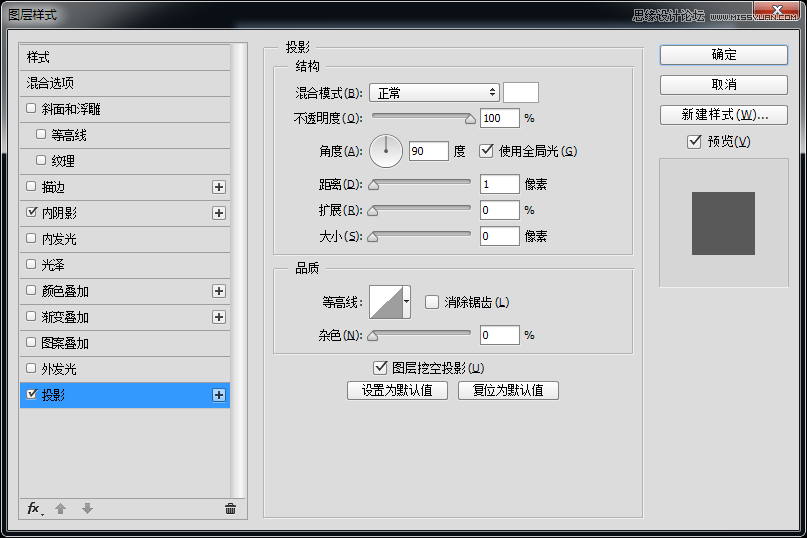
Task: Click plus icon next to 内阴影
Action: click(219, 213)
